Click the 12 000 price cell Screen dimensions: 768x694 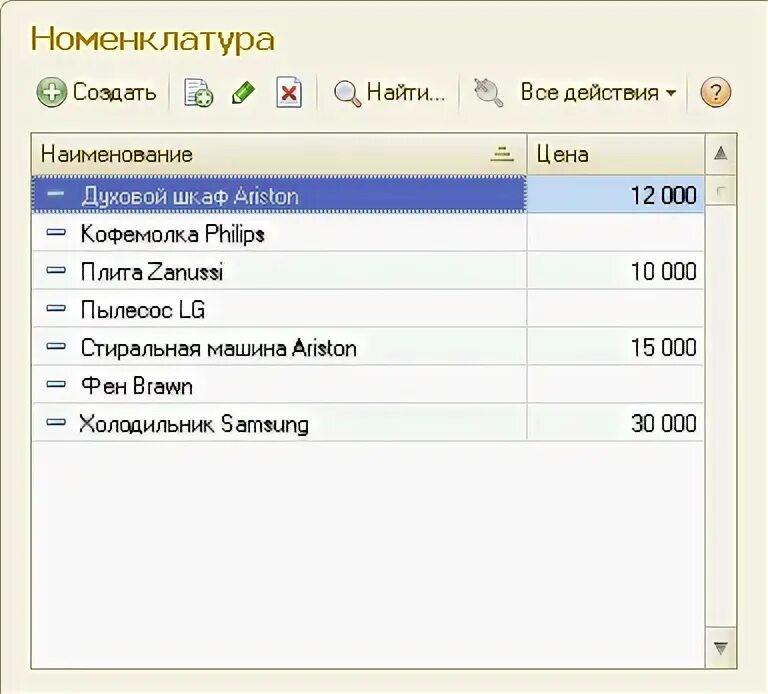coord(616,195)
